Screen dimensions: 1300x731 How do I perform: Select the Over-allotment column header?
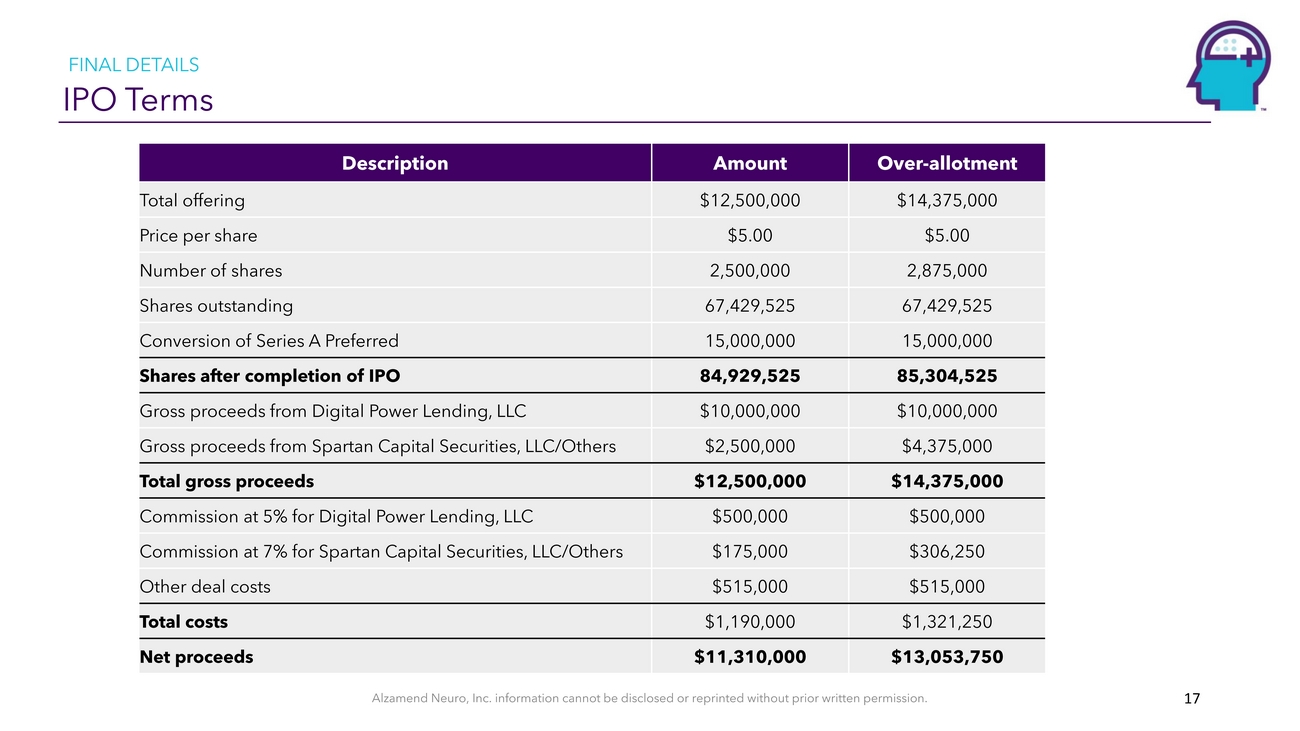click(x=946, y=163)
